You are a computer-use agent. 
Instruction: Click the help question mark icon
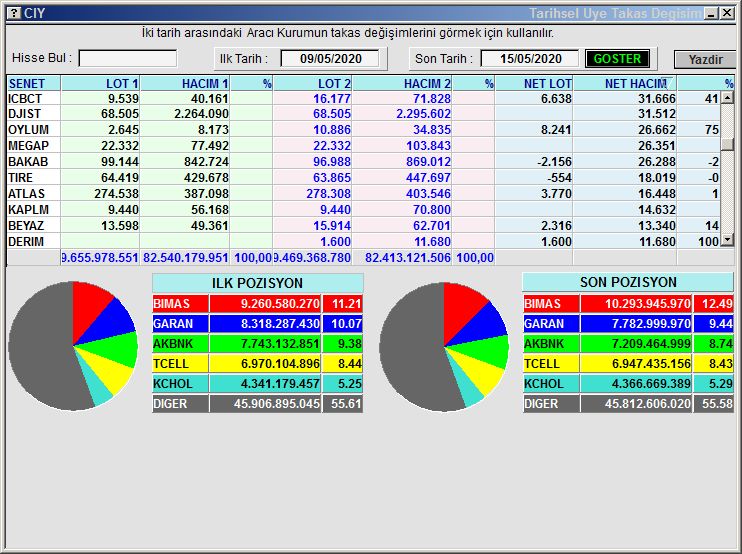(x=15, y=13)
